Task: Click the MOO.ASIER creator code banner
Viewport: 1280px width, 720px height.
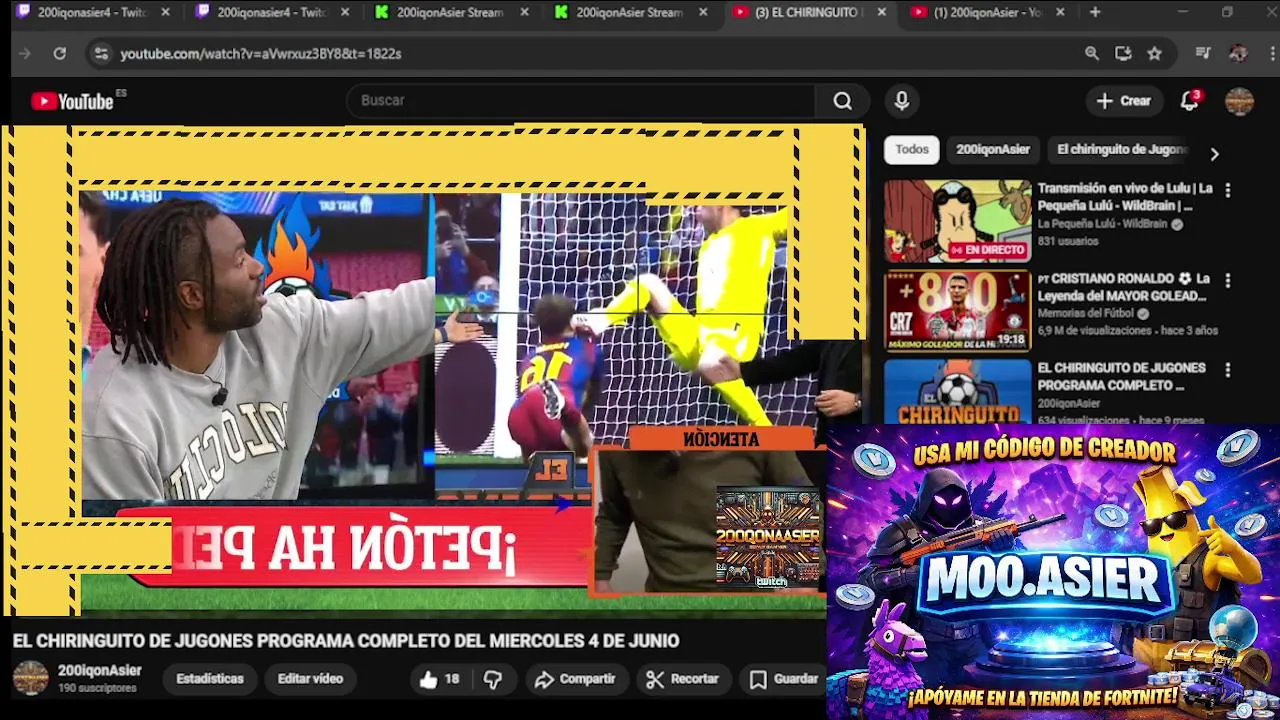Action: coord(1053,571)
